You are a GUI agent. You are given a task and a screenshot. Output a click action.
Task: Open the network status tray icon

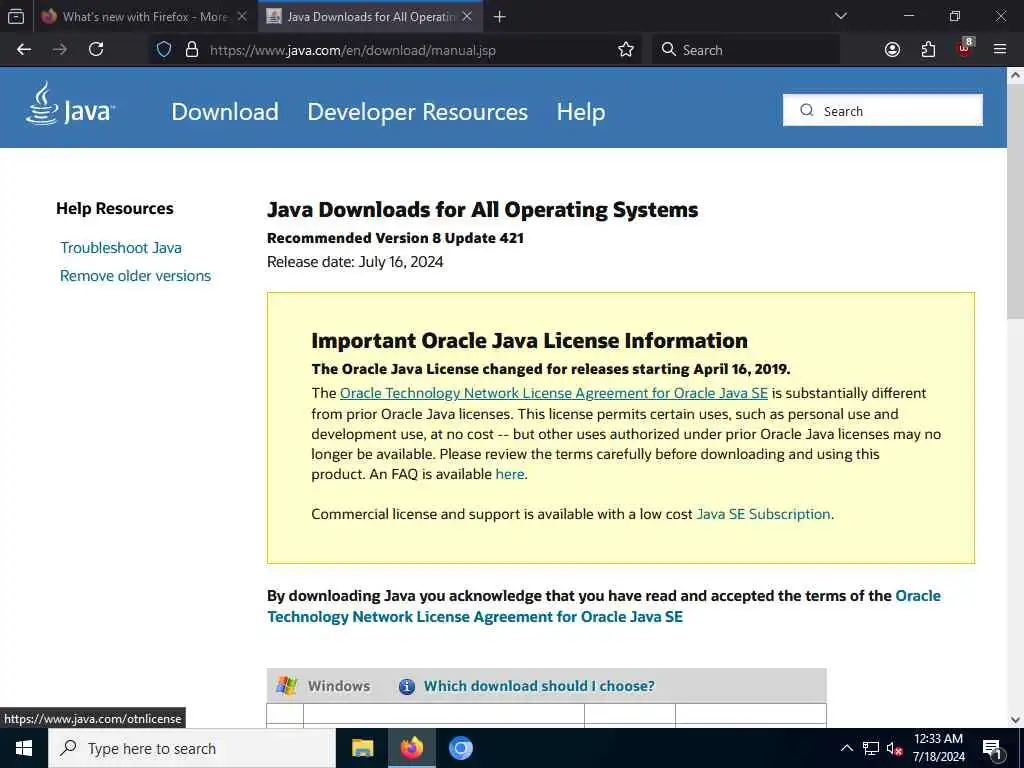871,748
